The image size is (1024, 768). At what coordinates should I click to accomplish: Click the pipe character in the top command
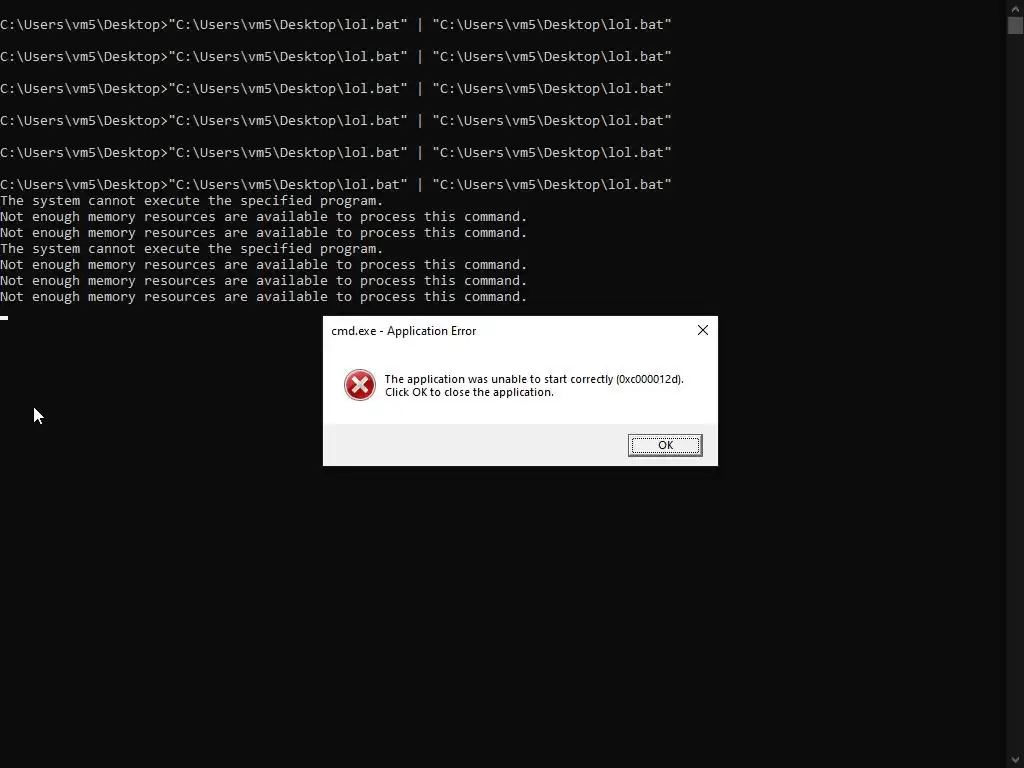click(420, 25)
